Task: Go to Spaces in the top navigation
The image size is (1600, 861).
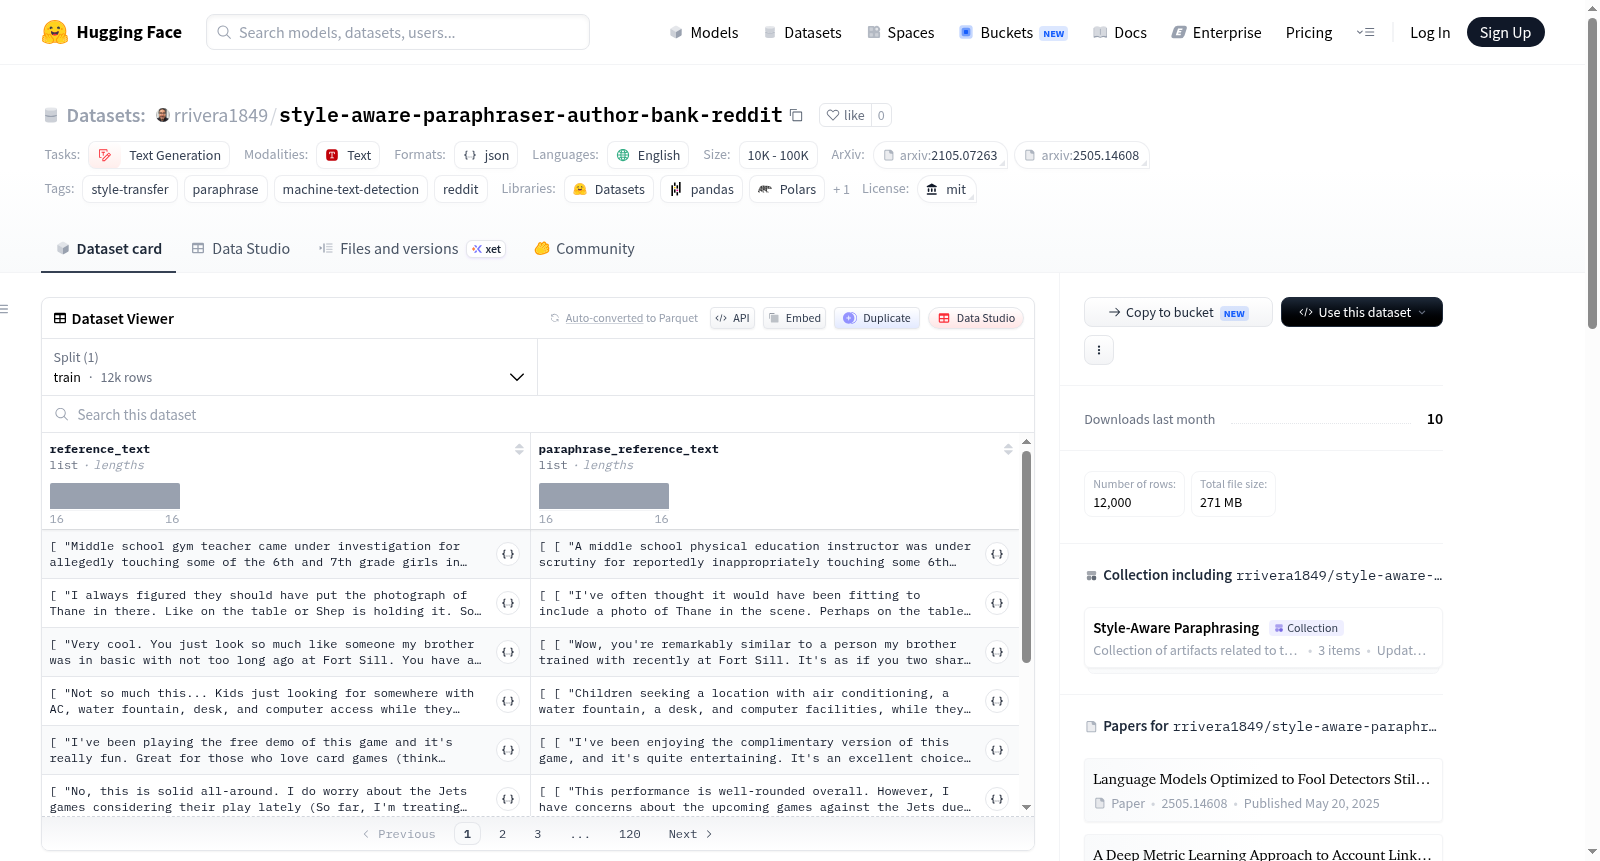Action: 900,32
